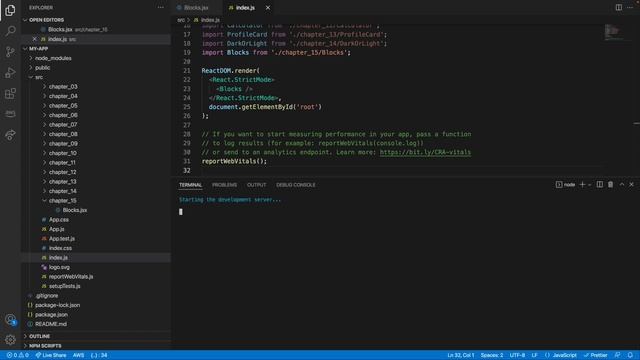Split the terminal pane

pos(600,184)
